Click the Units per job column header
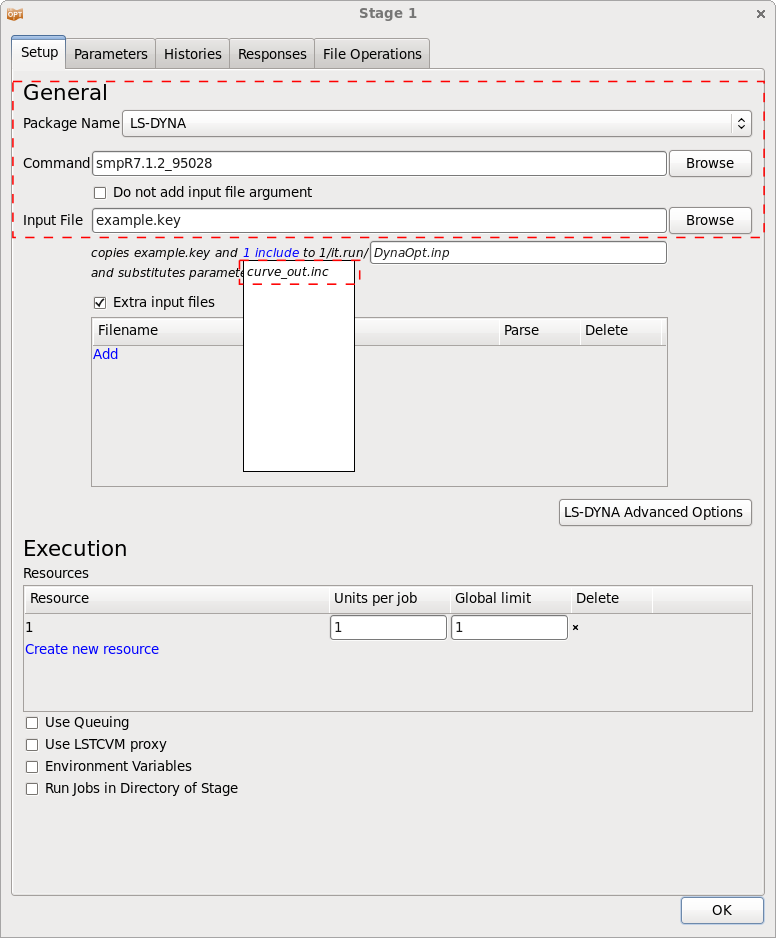Image resolution: width=776 pixels, height=938 pixels. [x=389, y=599]
